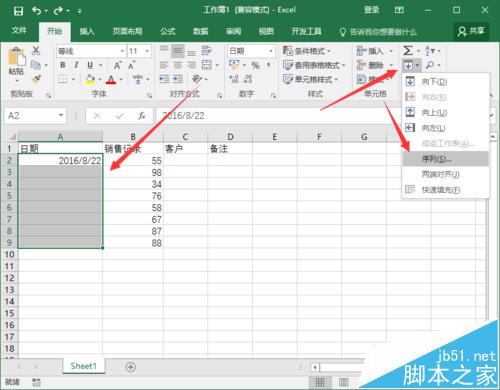Choose 两端对齐(J) from the fill menu
Viewport: 500px width, 390px height.
pos(445,174)
